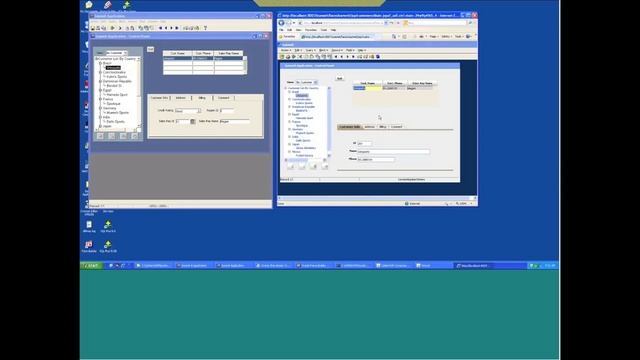
Task: Click the pencil-like desktop icon at top of screen
Action: coord(108,5)
